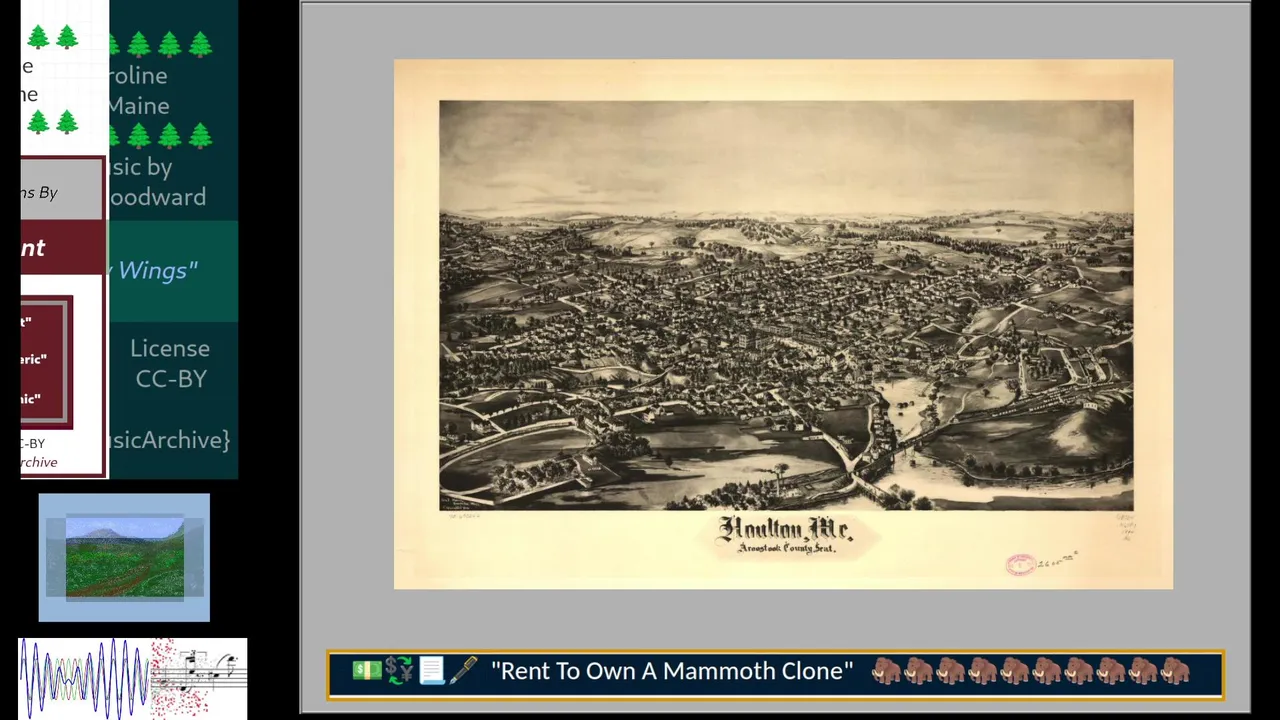Click the rightmost mammoth emoji in the banner
The image size is (1280, 720).
1175,671
